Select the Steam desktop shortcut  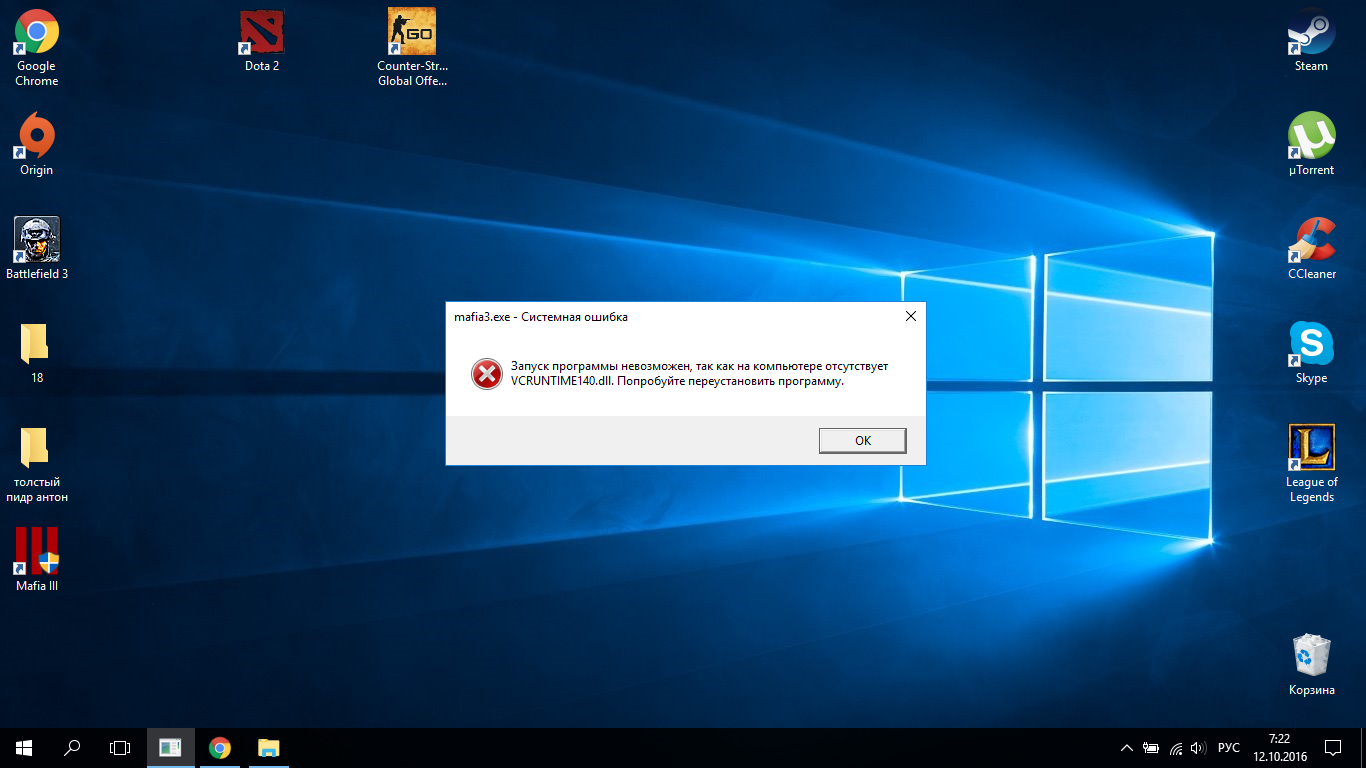tap(1311, 42)
